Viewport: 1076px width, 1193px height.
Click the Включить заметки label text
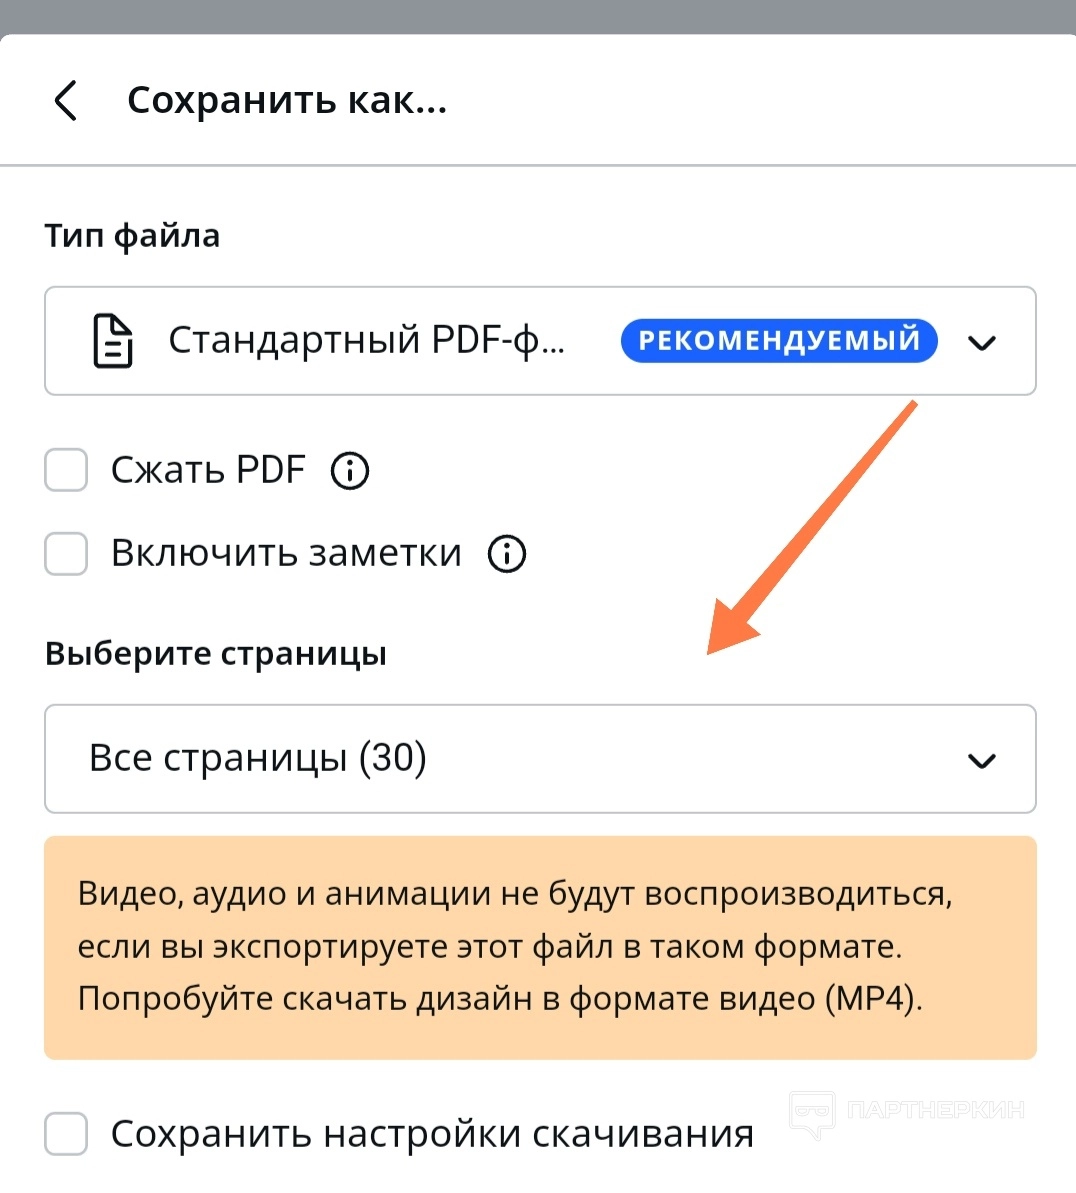click(x=286, y=554)
